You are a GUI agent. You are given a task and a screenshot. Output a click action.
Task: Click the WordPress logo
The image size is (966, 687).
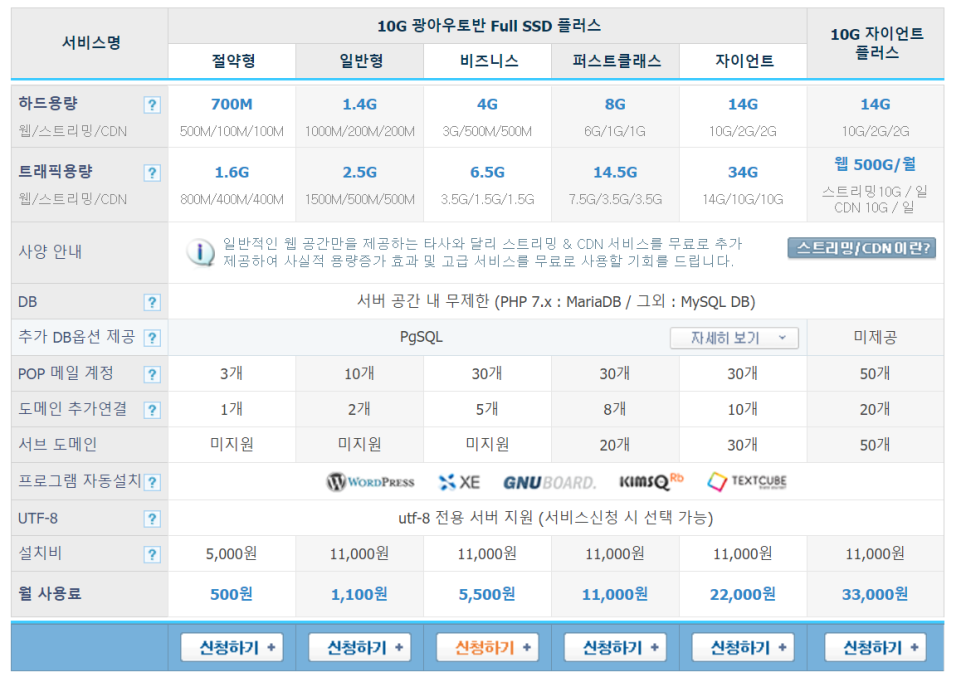coord(370,482)
